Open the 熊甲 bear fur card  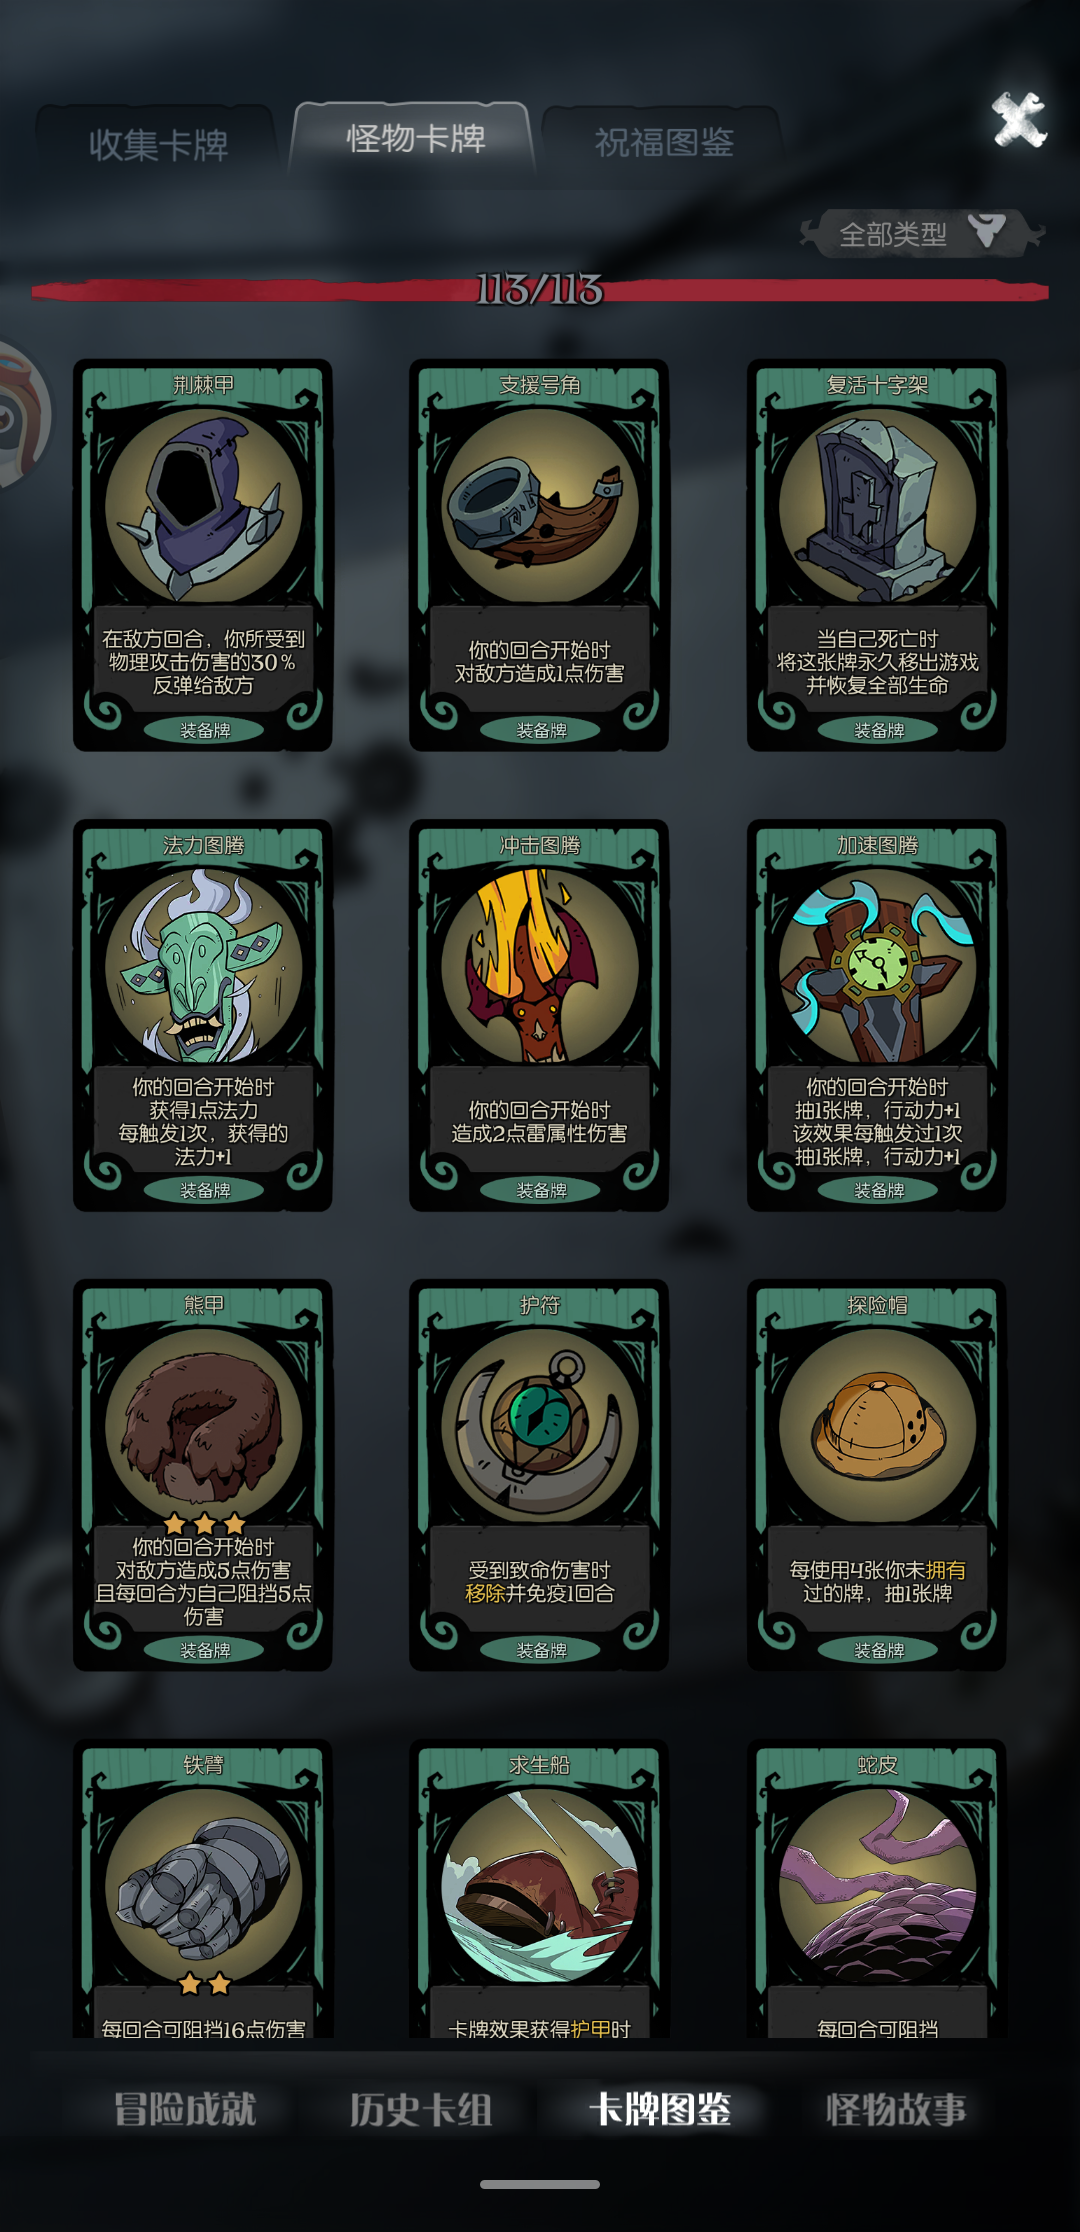203,1475
